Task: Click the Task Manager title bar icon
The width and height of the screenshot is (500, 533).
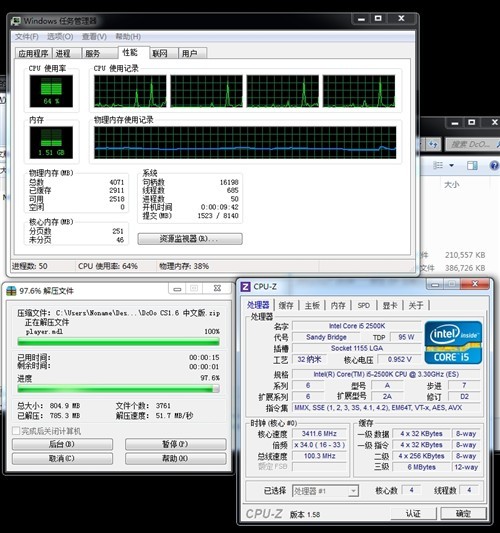Action: point(16,21)
